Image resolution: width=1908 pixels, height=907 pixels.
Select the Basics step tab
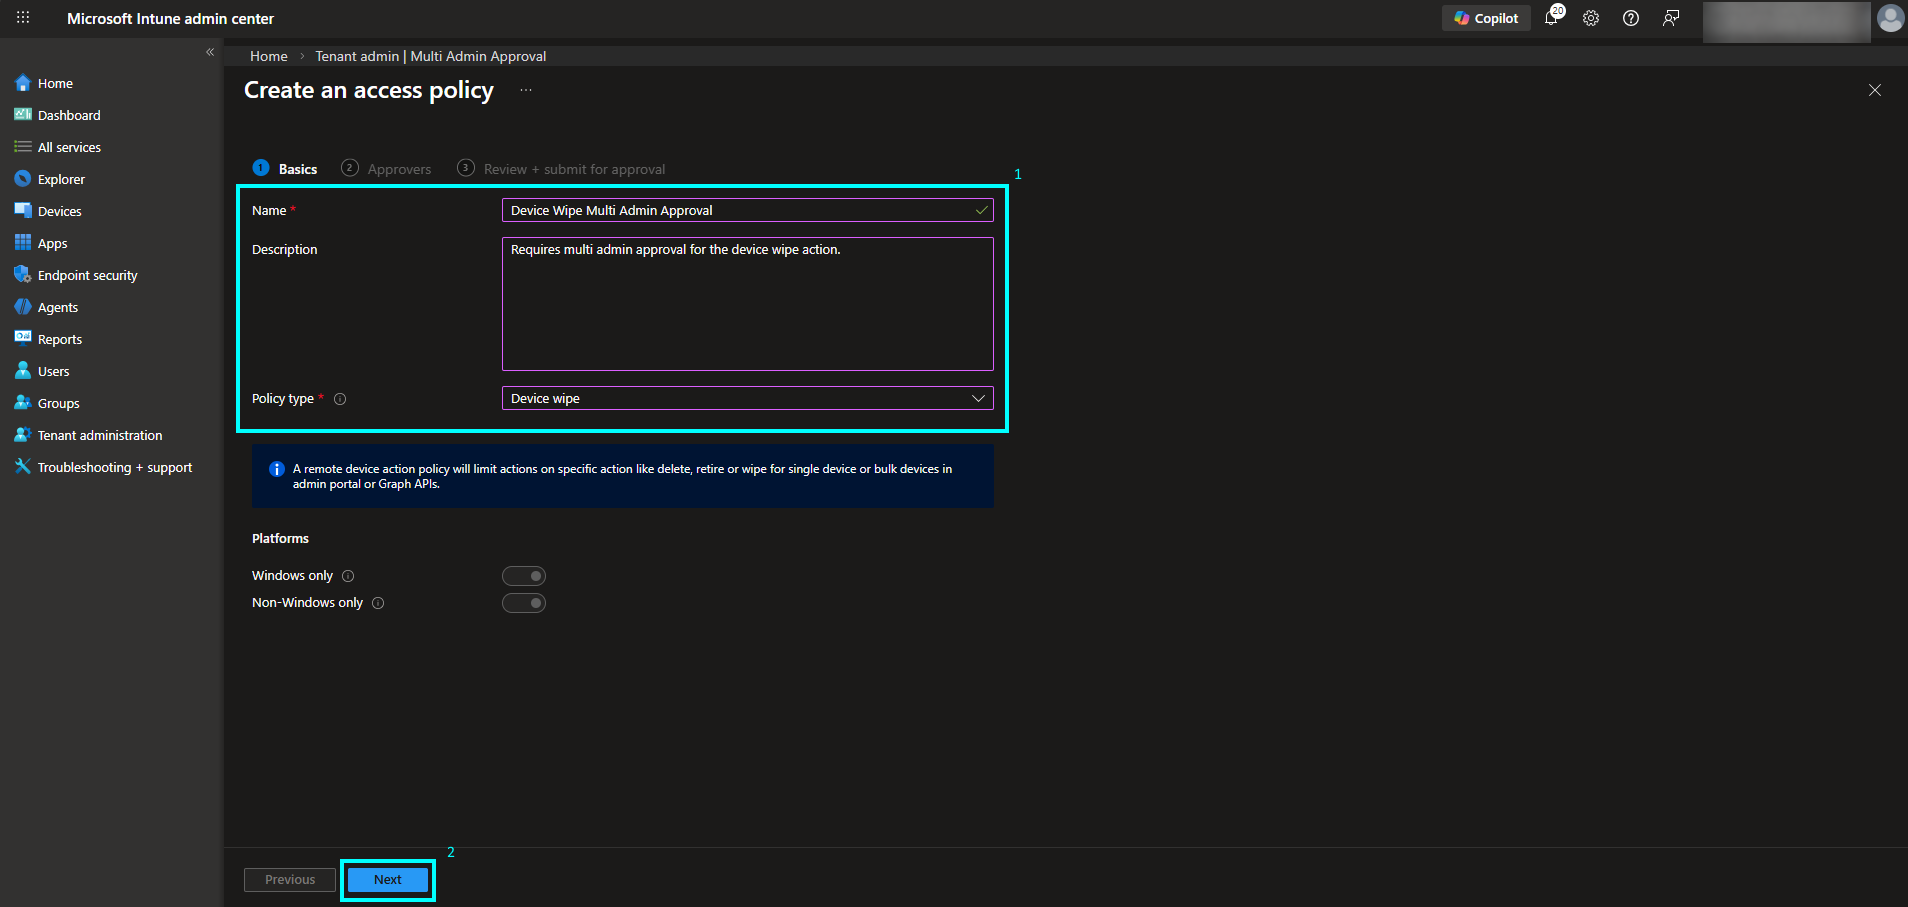point(285,169)
